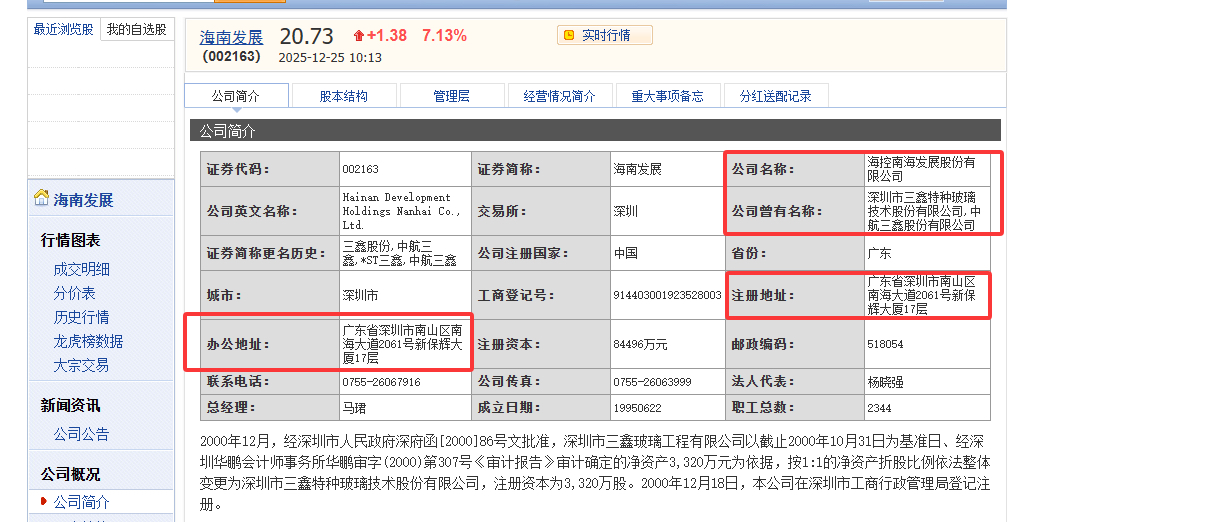1217x522 pixels.
Task: Click the 证券简称 value 海南发展 in table
Action: (x=637, y=169)
